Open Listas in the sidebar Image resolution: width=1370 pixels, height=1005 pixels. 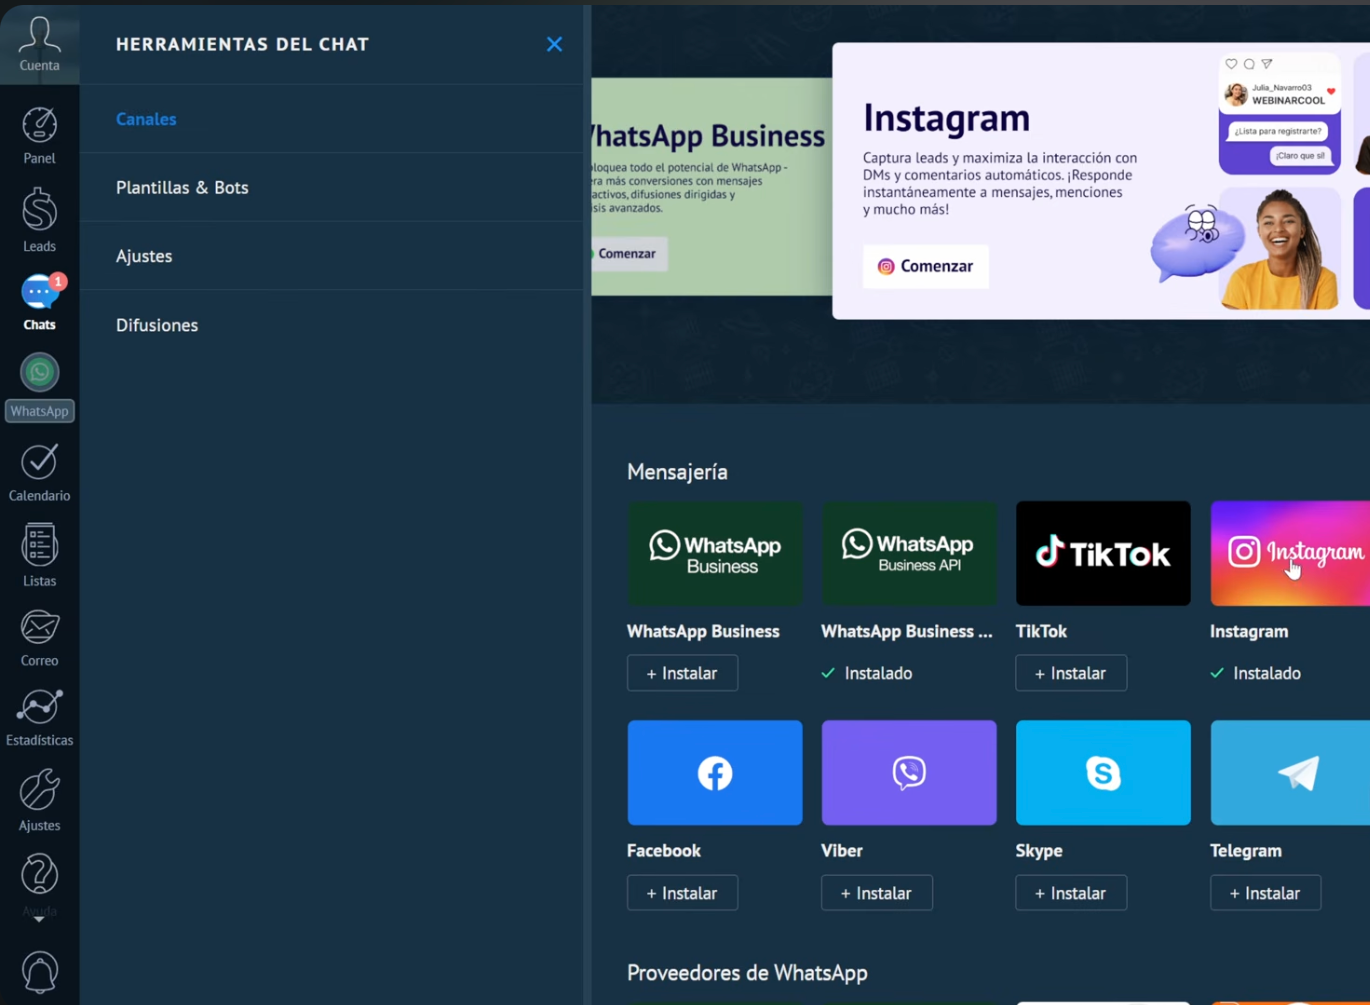click(39, 555)
